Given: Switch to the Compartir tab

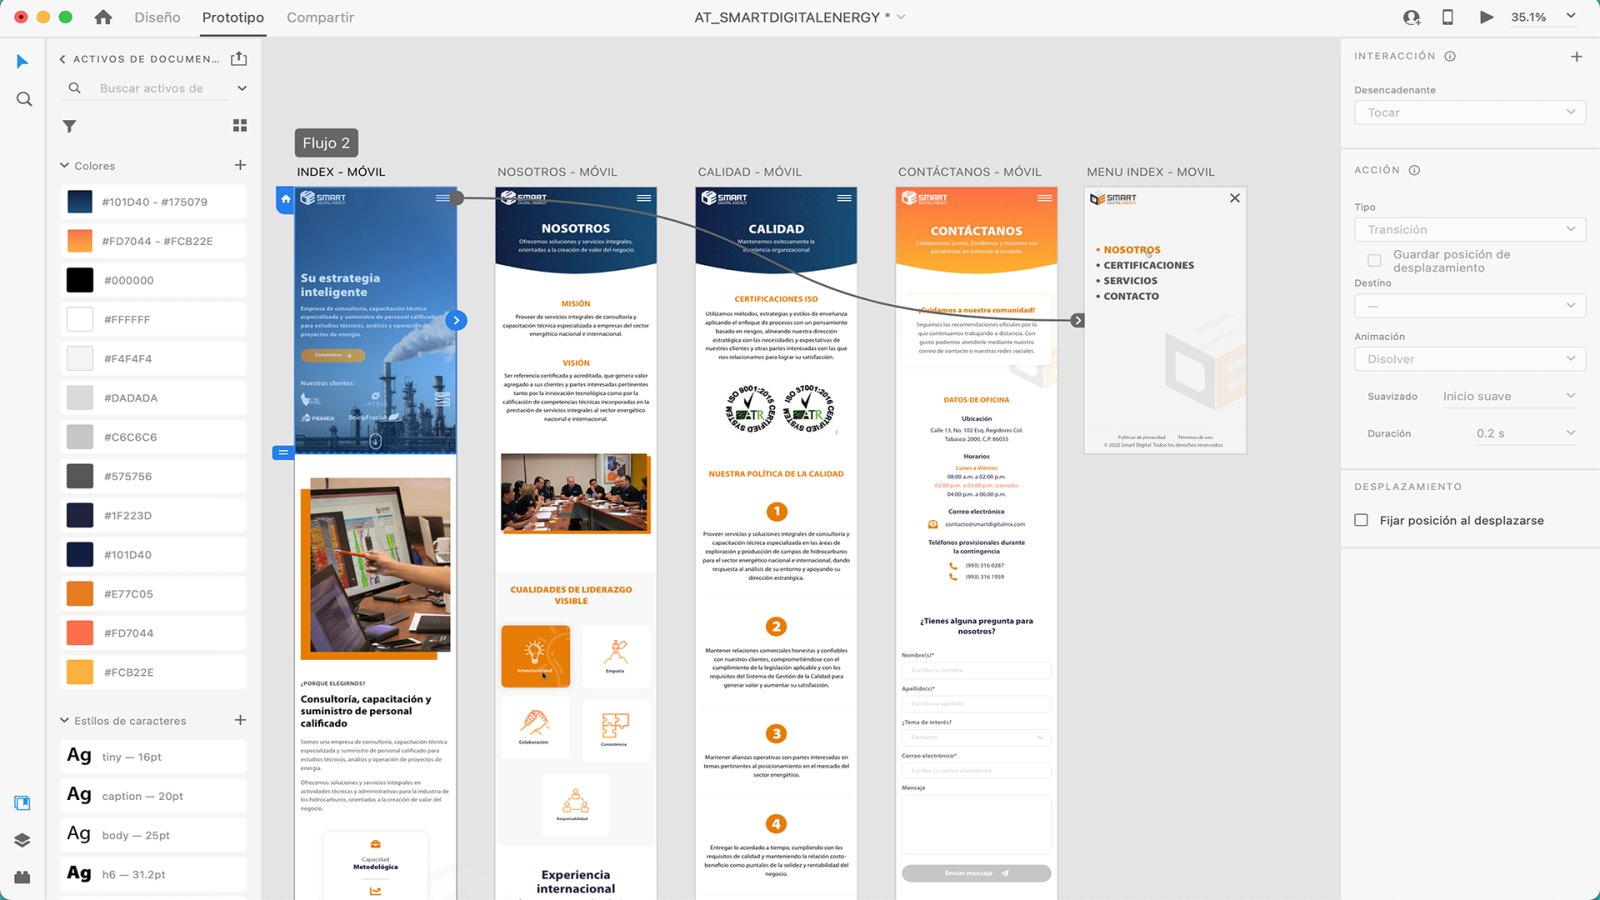Looking at the screenshot, I should (x=320, y=17).
